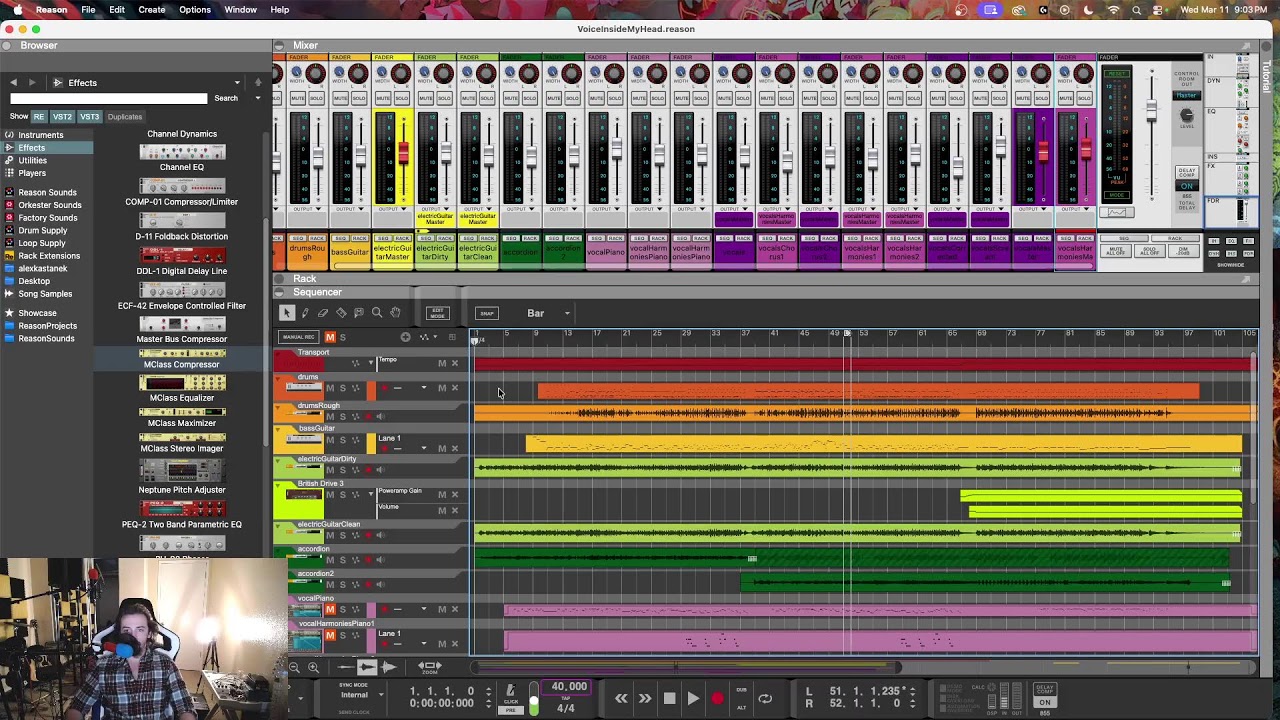The height and width of the screenshot is (720, 1280).
Task: Open the bassGuitar Lane 1 dropdown arrow
Action: (x=423, y=446)
